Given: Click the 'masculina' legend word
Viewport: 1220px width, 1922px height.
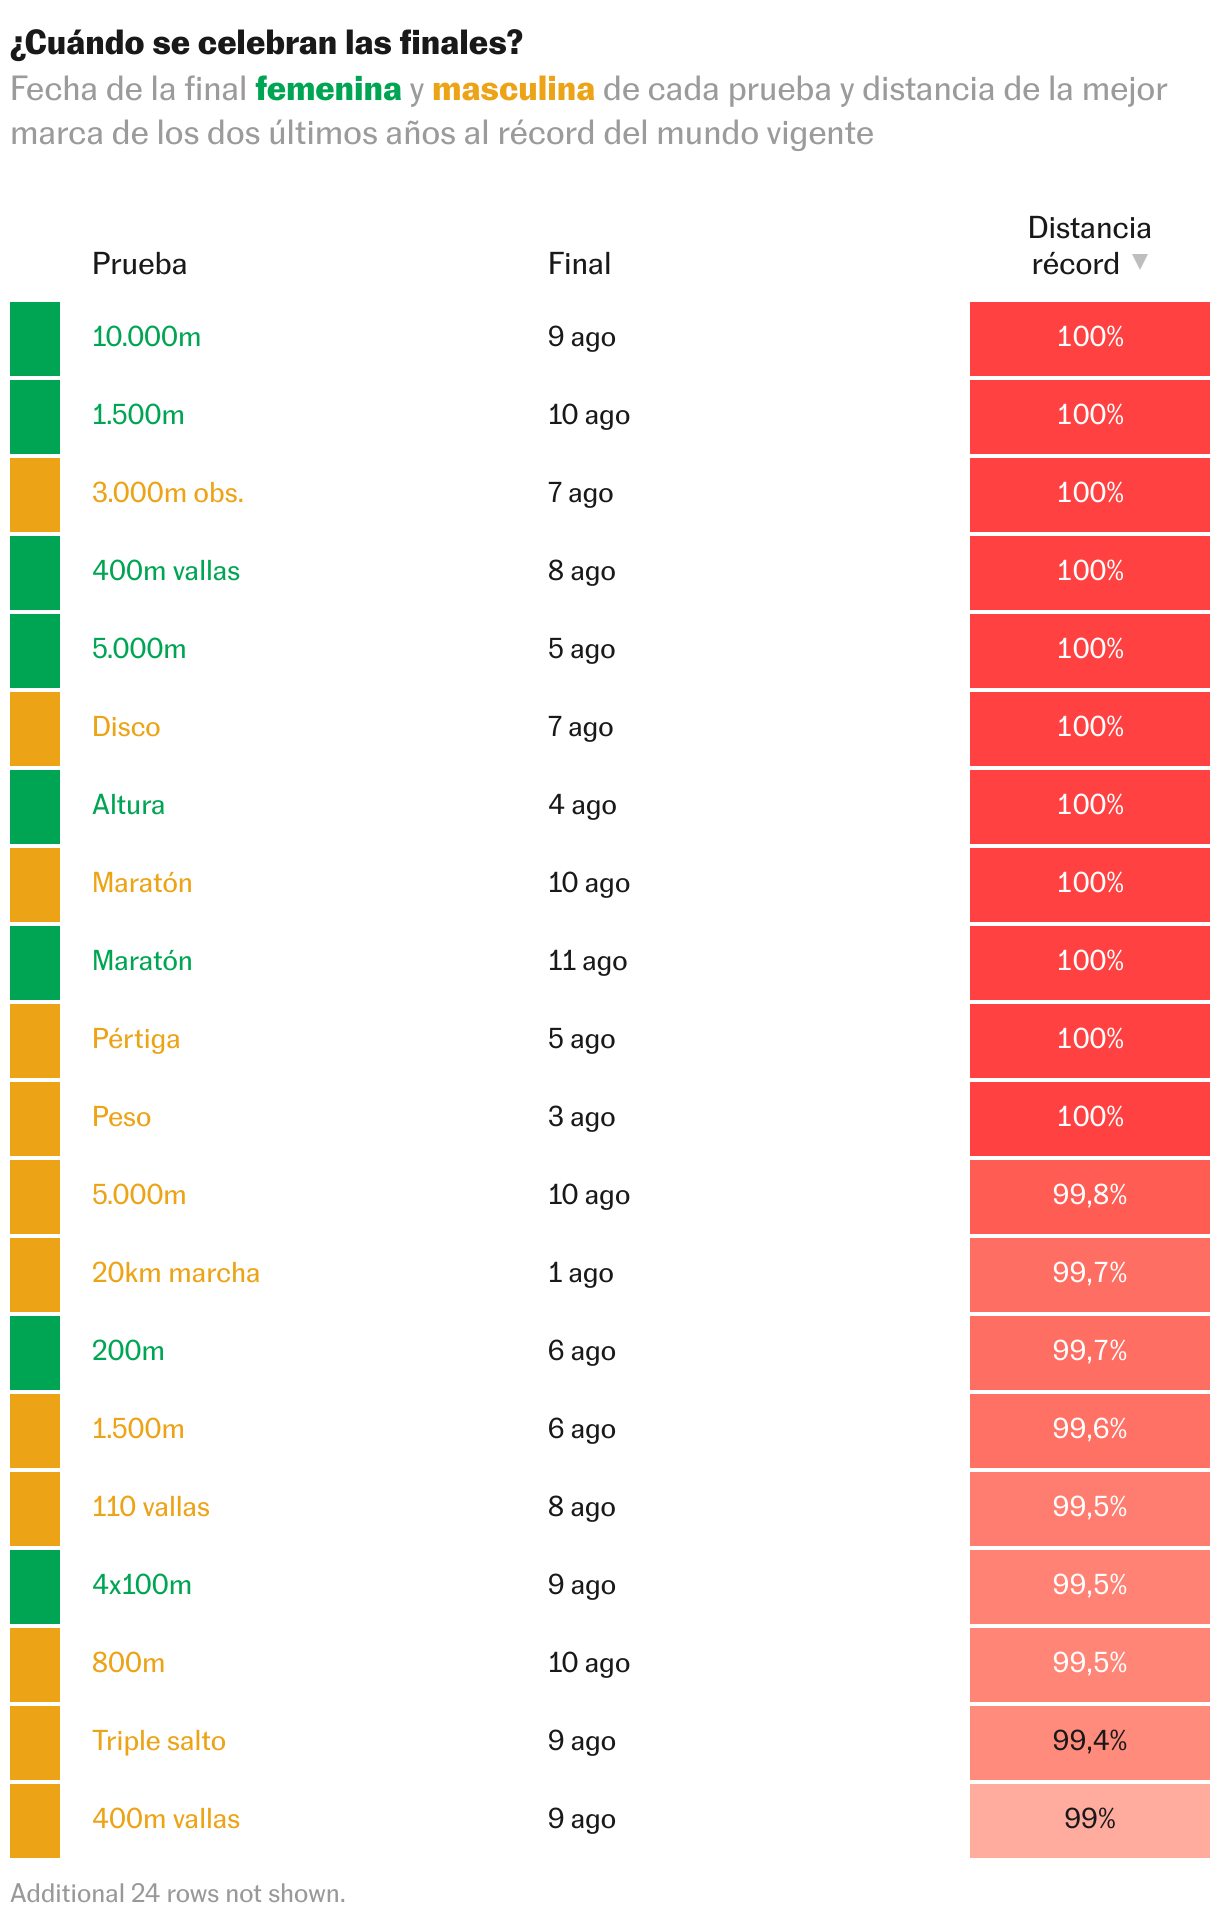Looking at the screenshot, I should click(513, 89).
